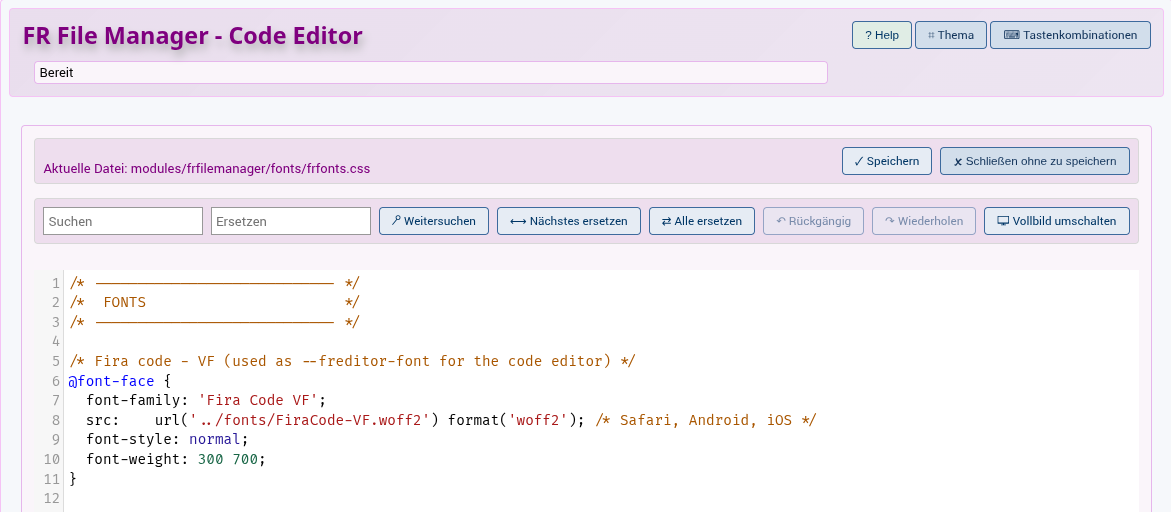1171x512 pixels.
Task: Click the Wiederholen redo button
Action: (x=924, y=222)
